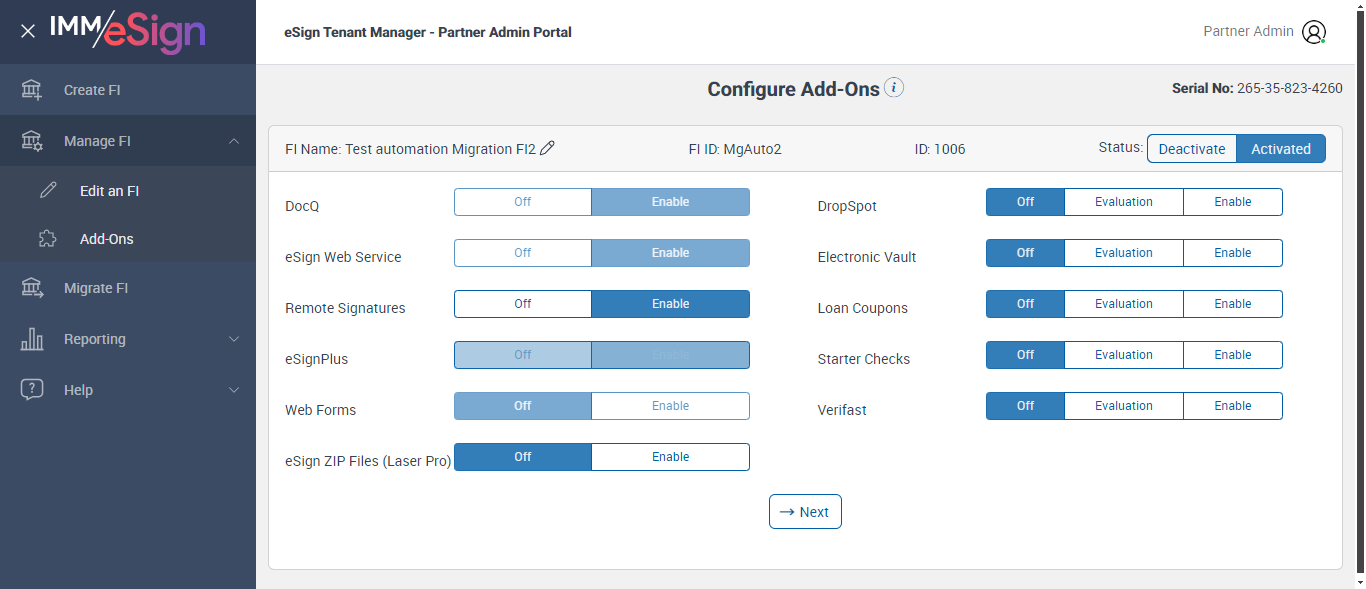Expand the Help menu chevron

pyautogui.click(x=234, y=390)
